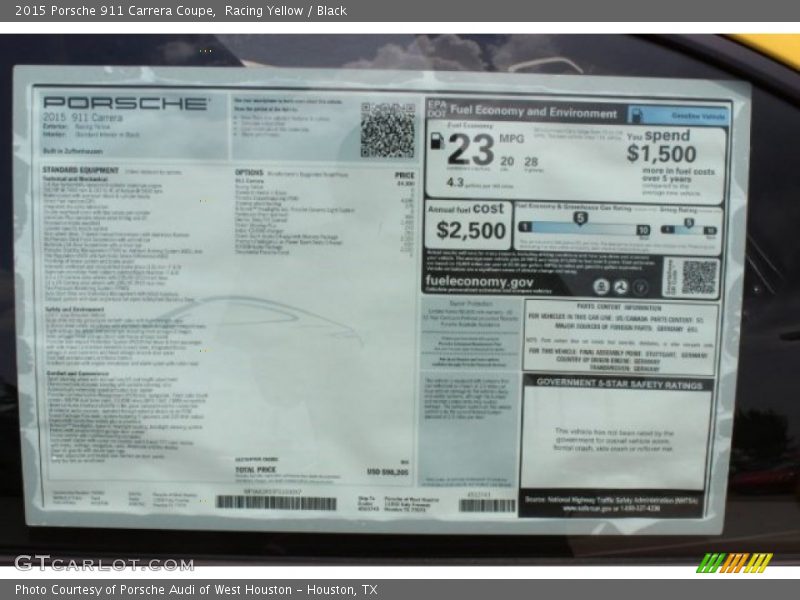Click the total price amount in USD
Screen dimensions: 800x600
tap(388, 472)
